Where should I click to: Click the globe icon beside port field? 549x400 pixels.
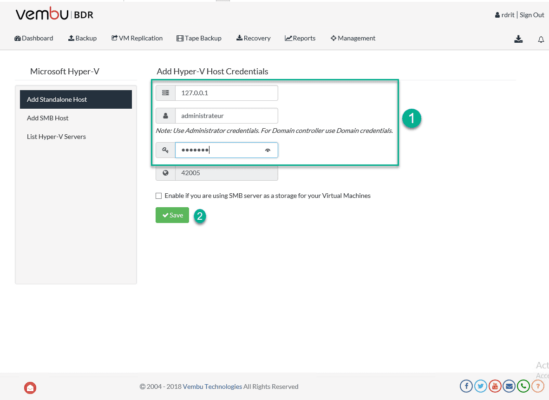pyautogui.click(x=166, y=173)
